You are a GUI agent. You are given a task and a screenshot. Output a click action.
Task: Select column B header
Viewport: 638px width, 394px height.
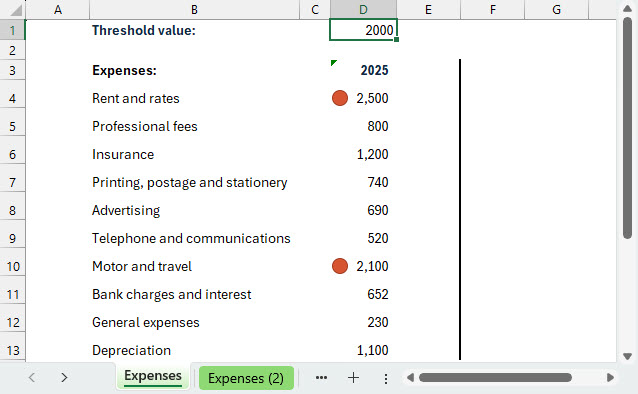[x=194, y=10]
